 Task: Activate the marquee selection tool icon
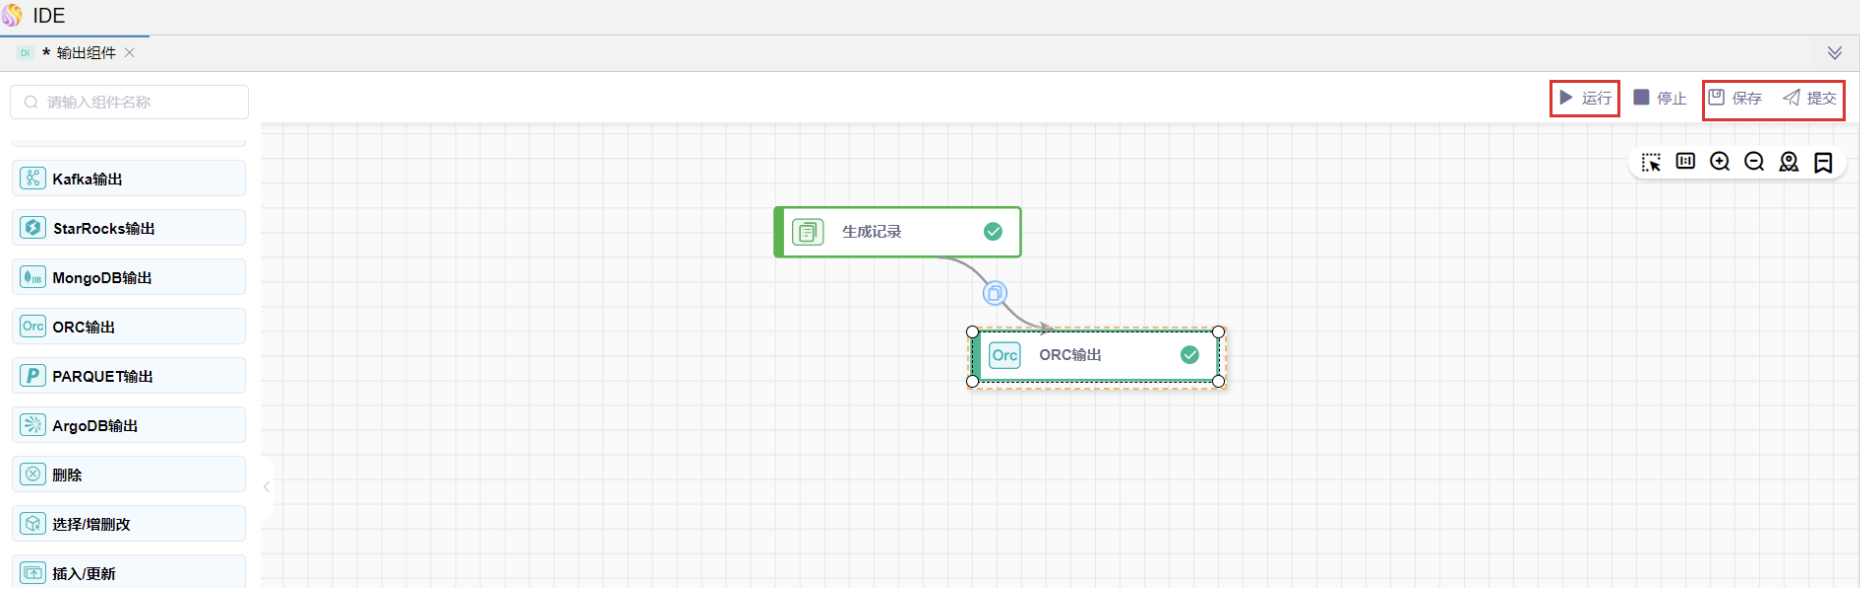1651,162
